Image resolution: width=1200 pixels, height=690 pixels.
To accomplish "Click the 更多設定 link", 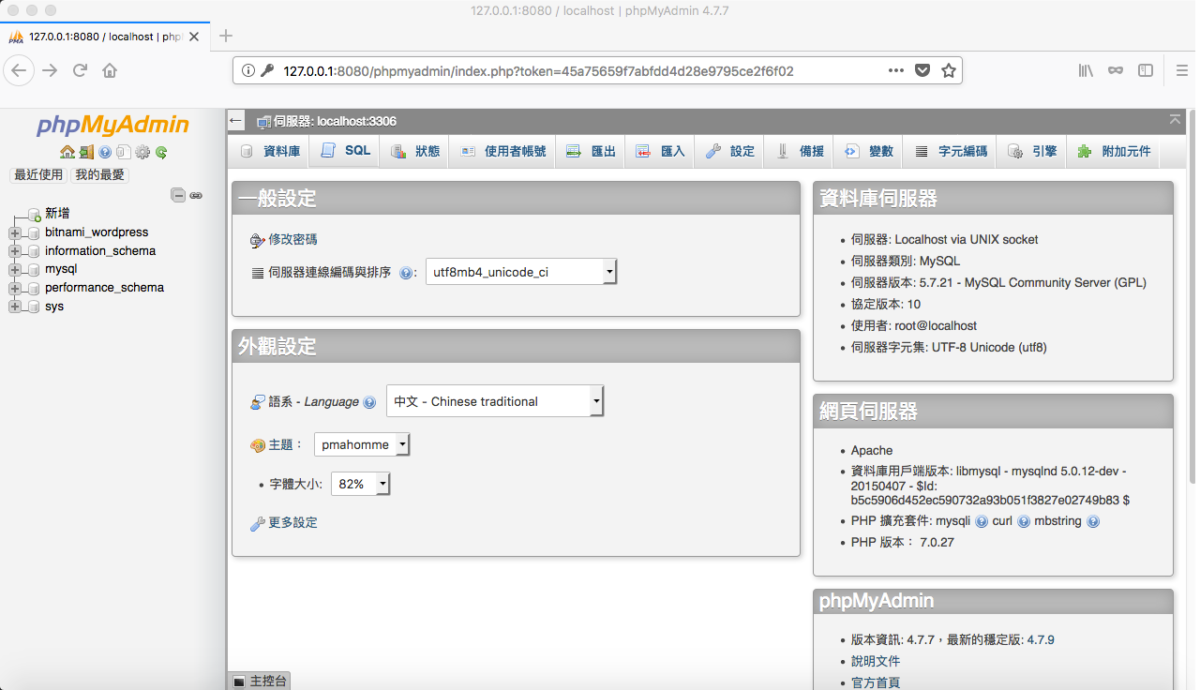I will click(x=292, y=523).
